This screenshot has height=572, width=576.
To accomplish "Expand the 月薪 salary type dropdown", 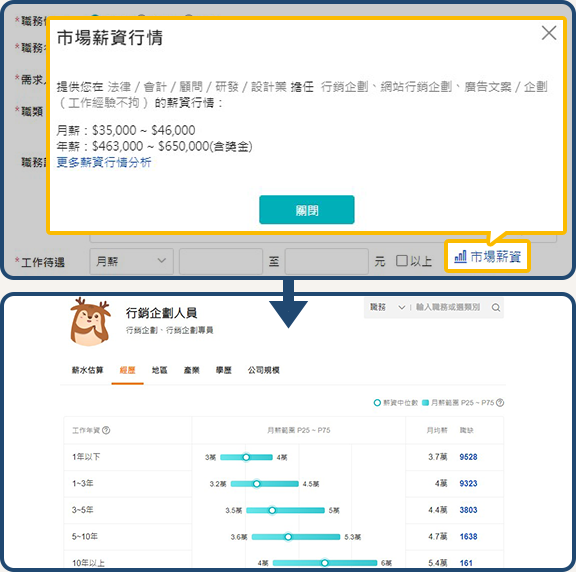I will (x=131, y=261).
